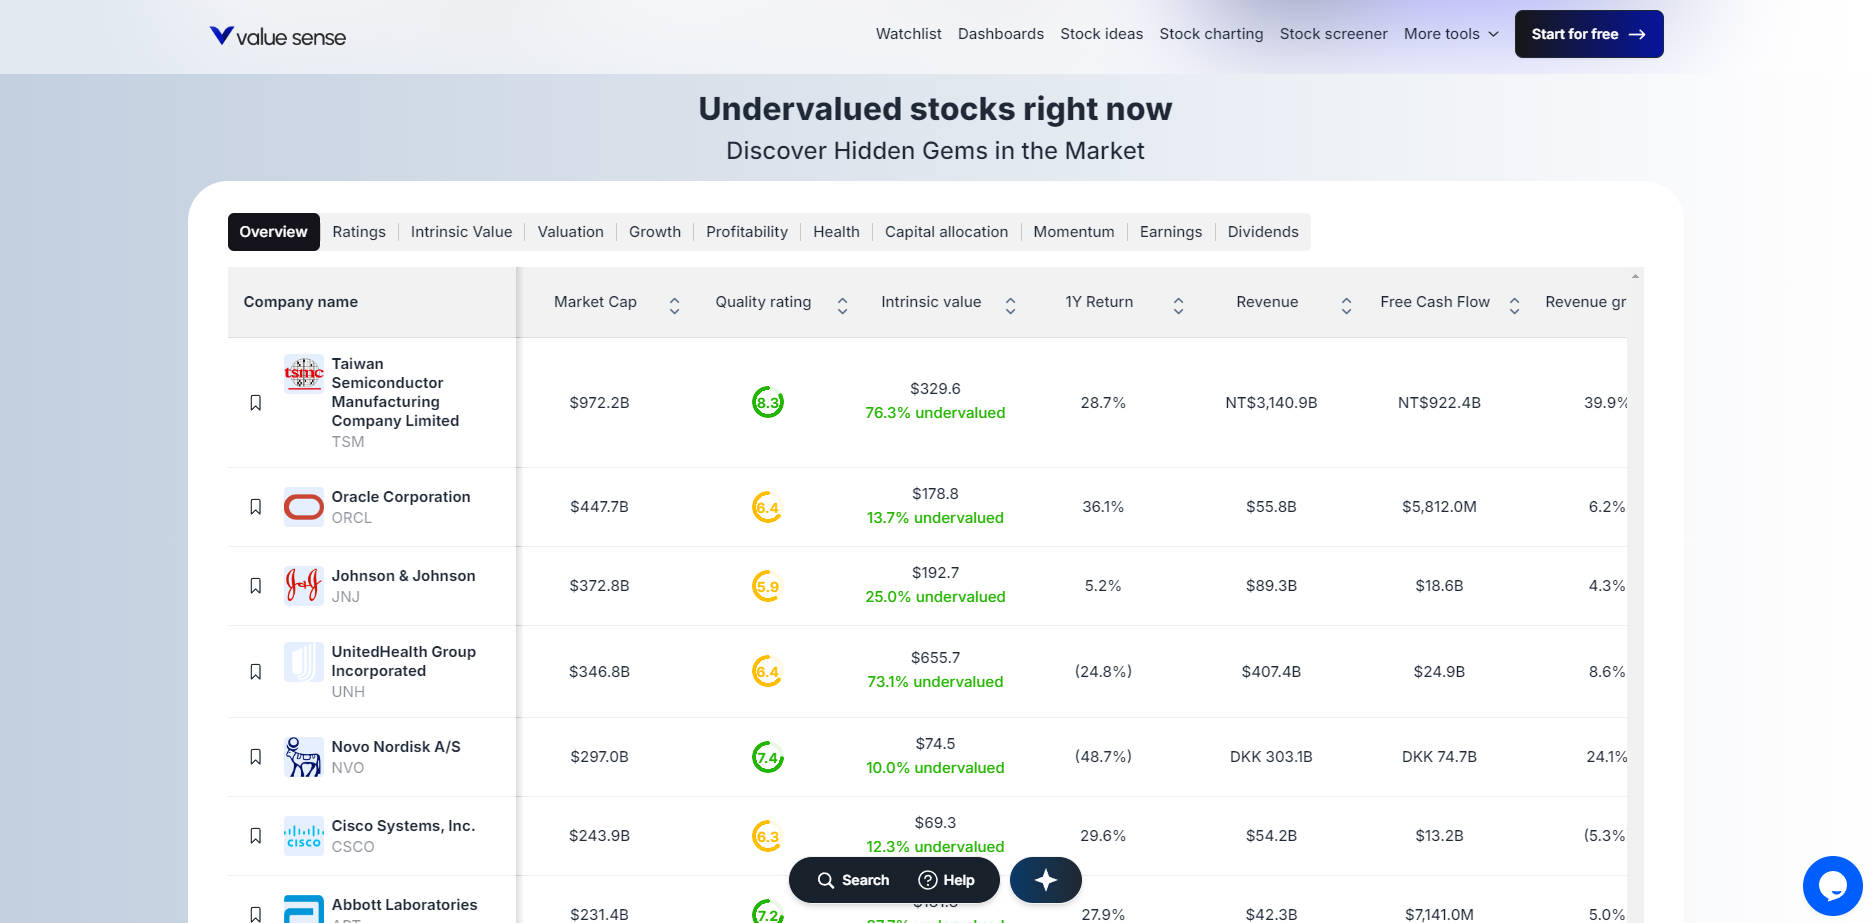Sort table by Market Cap column

674,306
